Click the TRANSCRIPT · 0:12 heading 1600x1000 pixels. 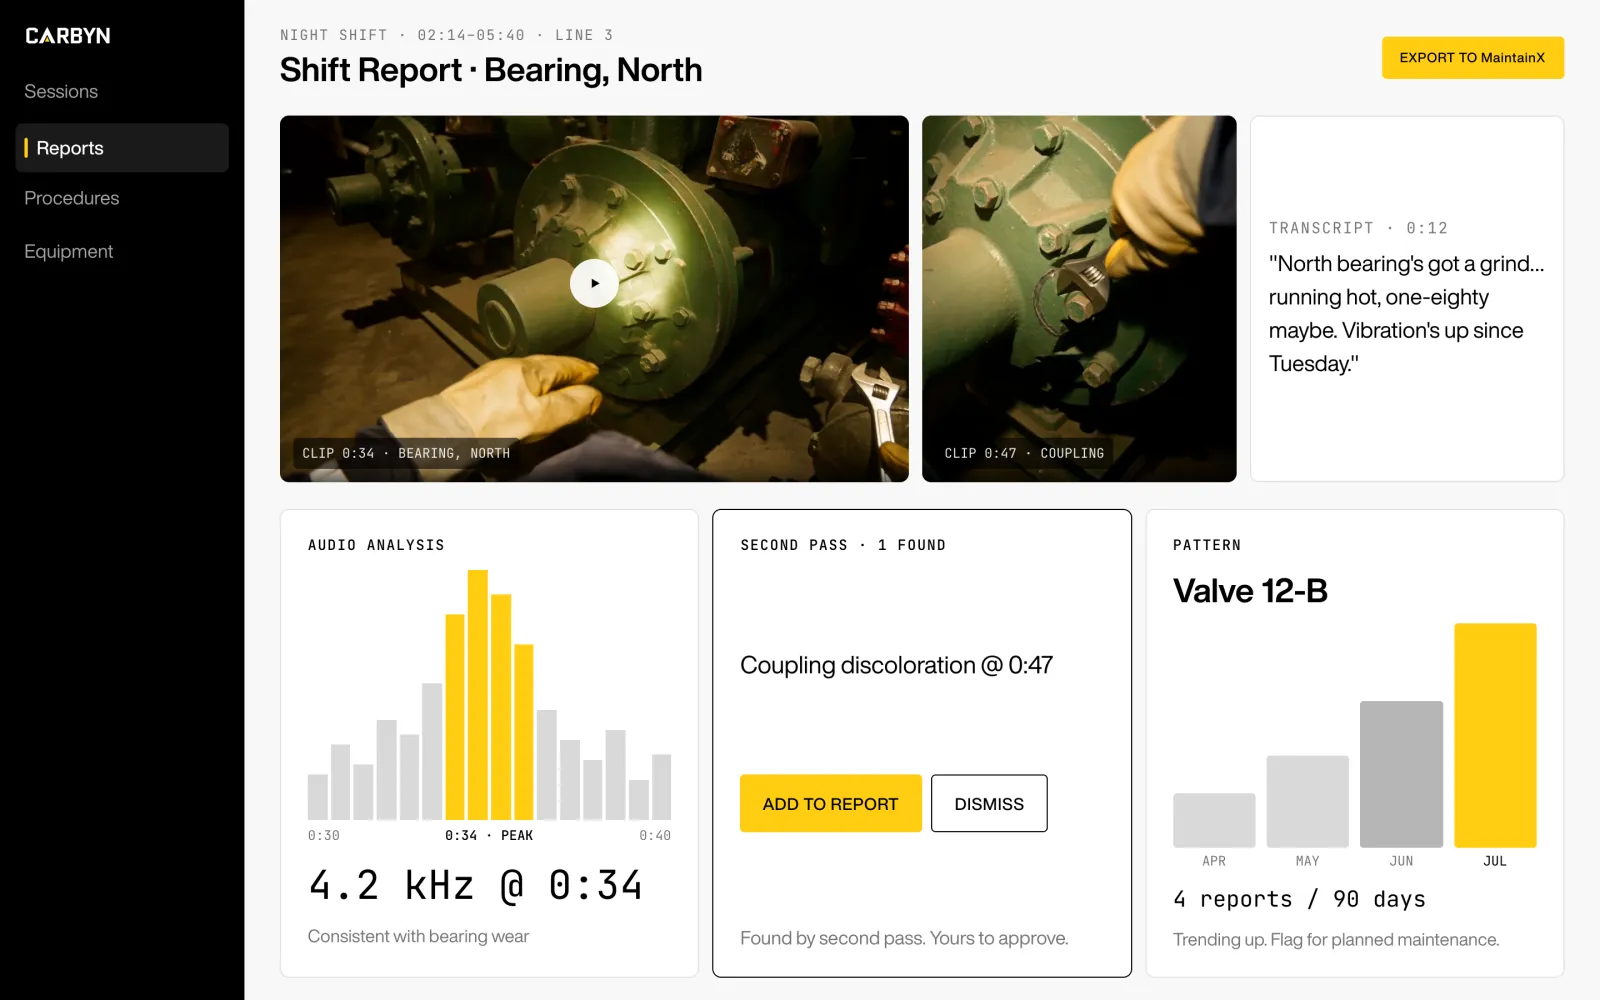1358,228
